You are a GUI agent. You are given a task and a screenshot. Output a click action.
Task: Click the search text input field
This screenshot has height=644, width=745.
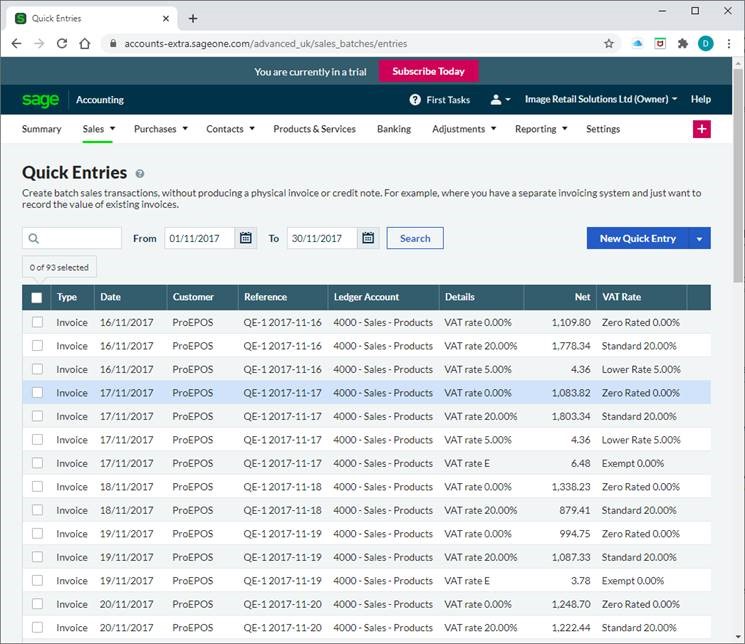(80, 238)
